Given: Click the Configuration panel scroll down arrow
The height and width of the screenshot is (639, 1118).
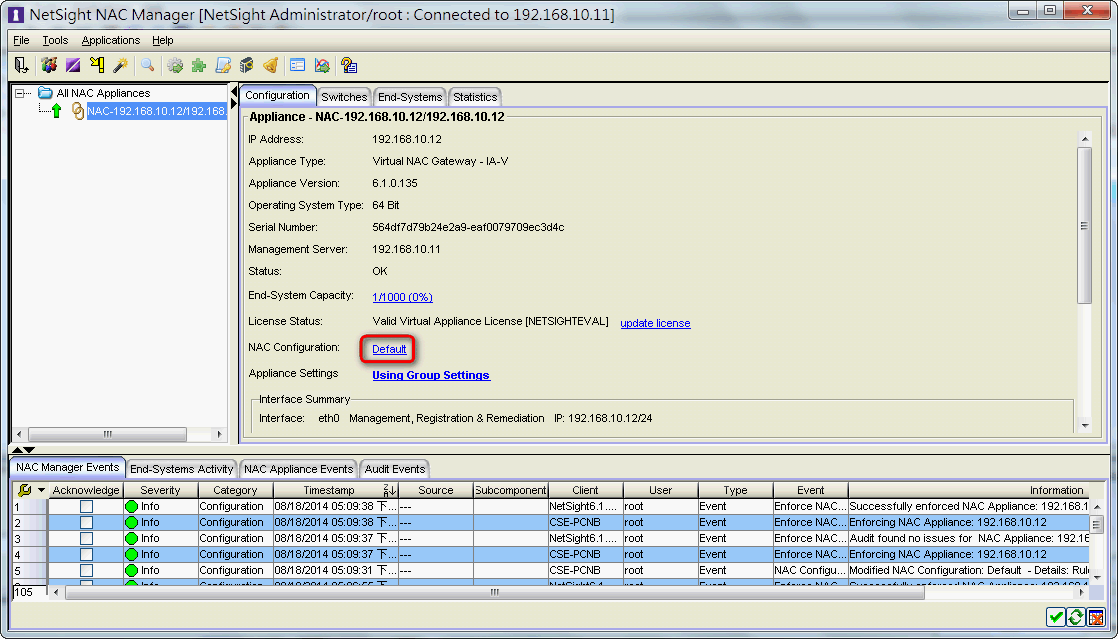Looking at the screenshot, I should point(1084,426).
